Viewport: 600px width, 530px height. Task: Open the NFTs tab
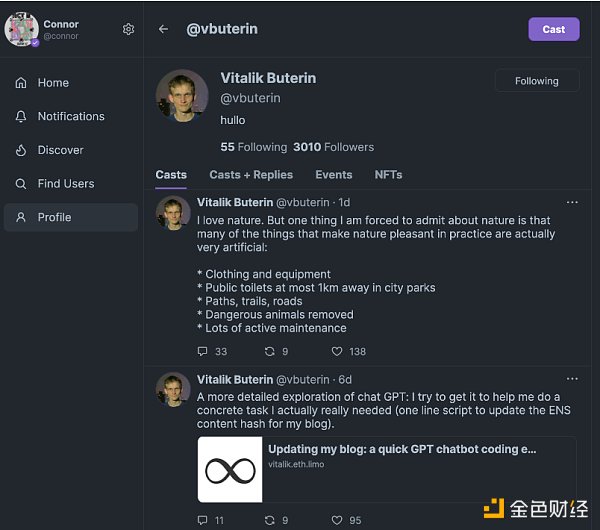tap(388, 174)
